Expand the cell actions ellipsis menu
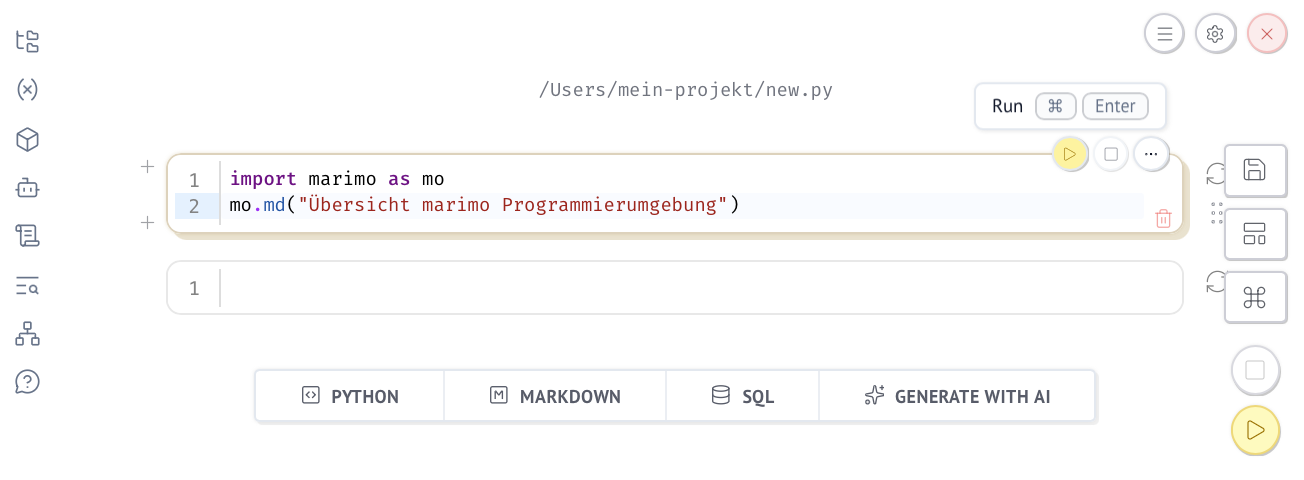This screenshot has height=480, width=1304. point(1151,154)
